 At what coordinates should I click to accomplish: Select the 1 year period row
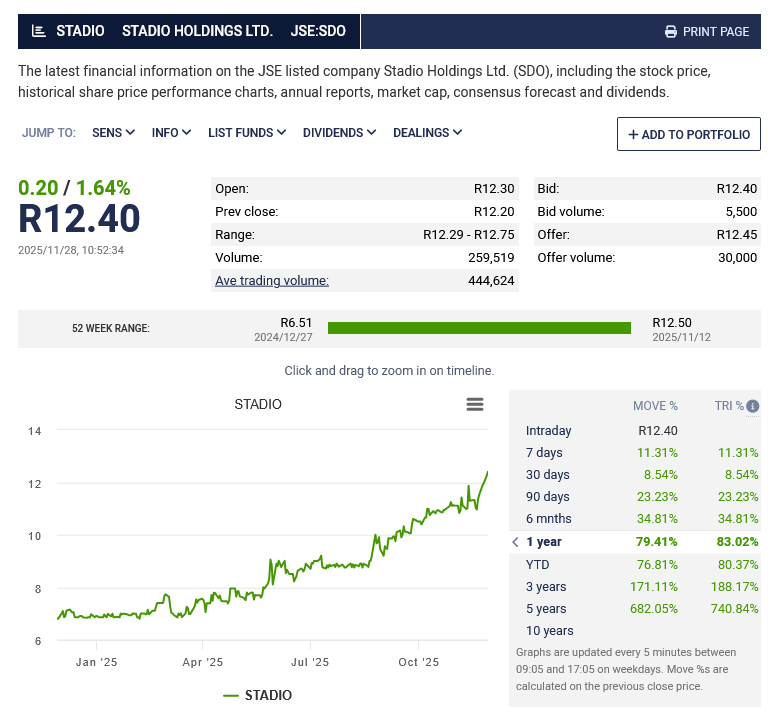[635, 542]
